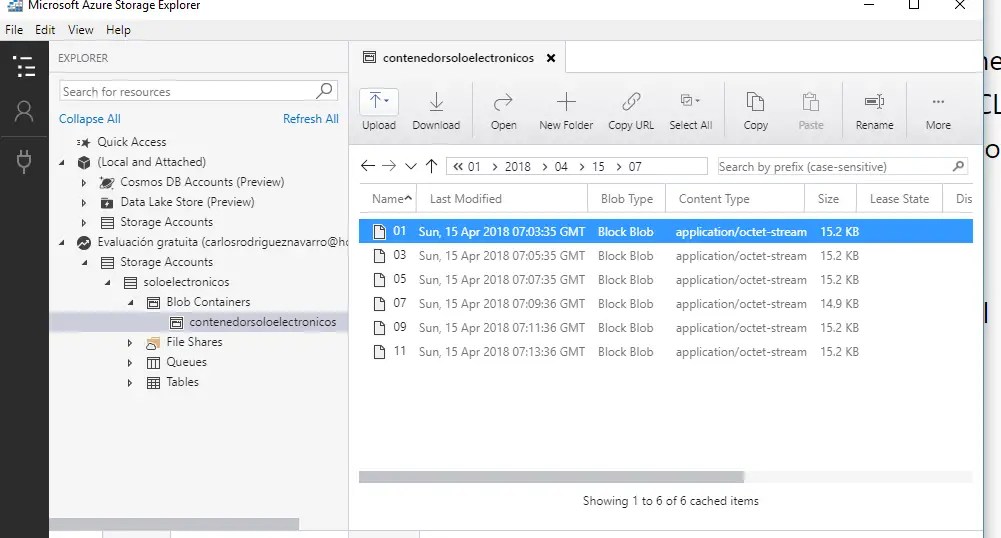Open the View menu
The image size is (1001, 538).
coord(80,30)
